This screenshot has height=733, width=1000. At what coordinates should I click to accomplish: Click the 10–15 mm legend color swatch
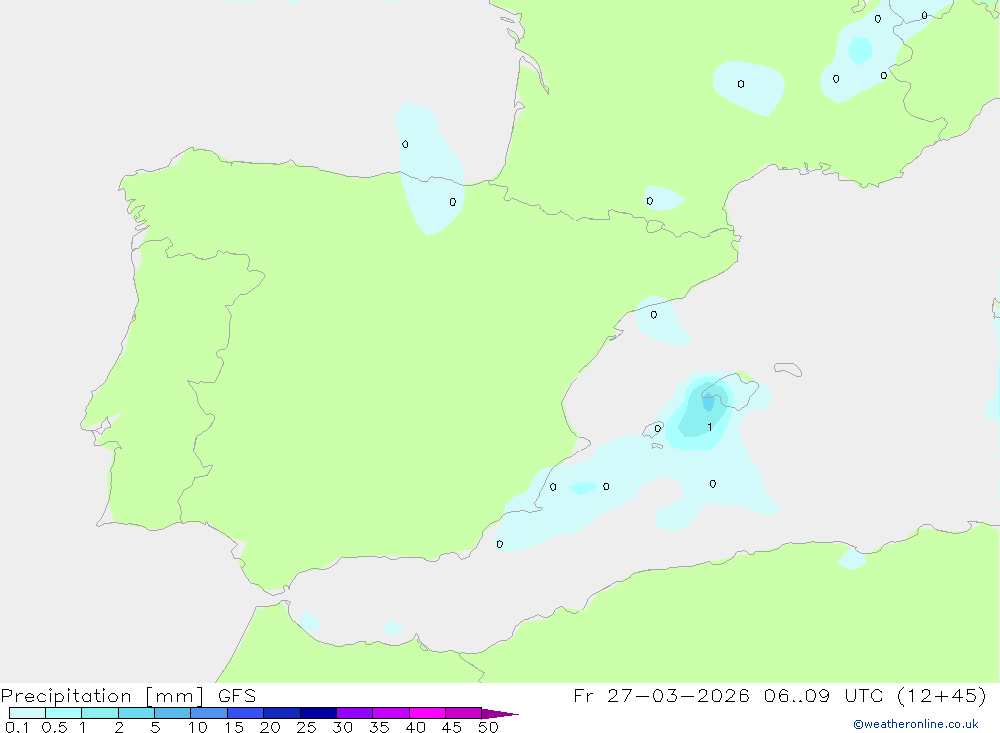pyautogui.click(x=209, y=713)
